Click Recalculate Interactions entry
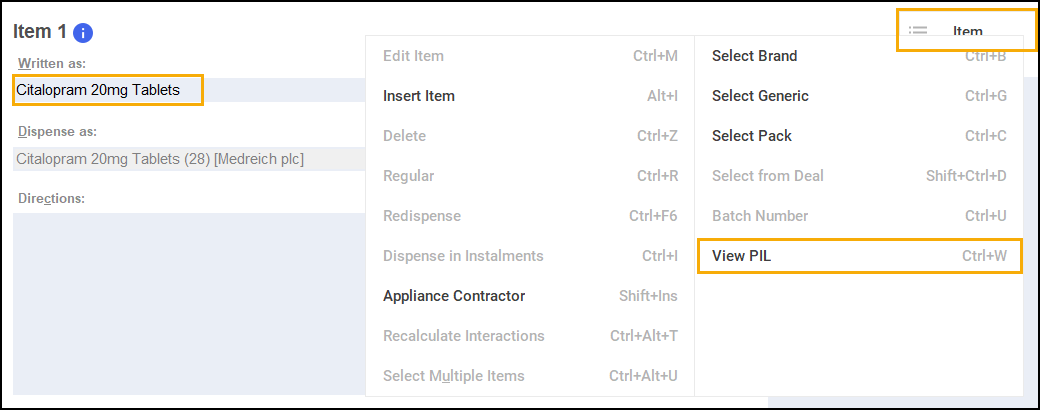The image size is (1040, 410). [530, 336]
